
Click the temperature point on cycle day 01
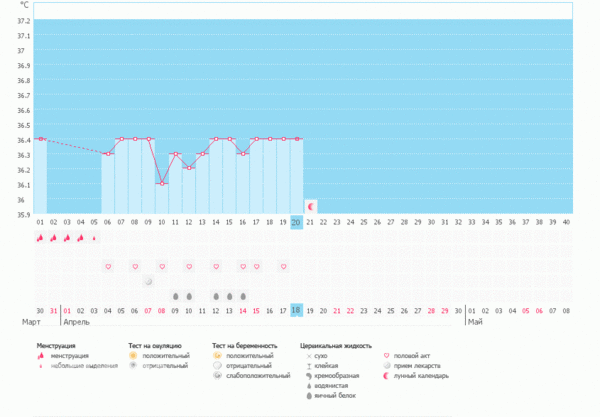point(40,139)
